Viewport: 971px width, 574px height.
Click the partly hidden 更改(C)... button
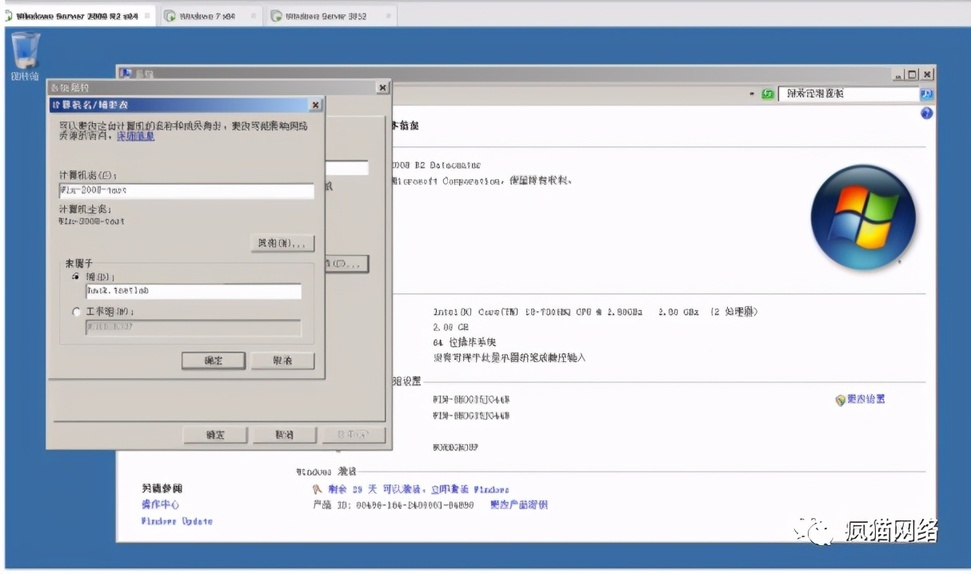click(x=347, y=264)
